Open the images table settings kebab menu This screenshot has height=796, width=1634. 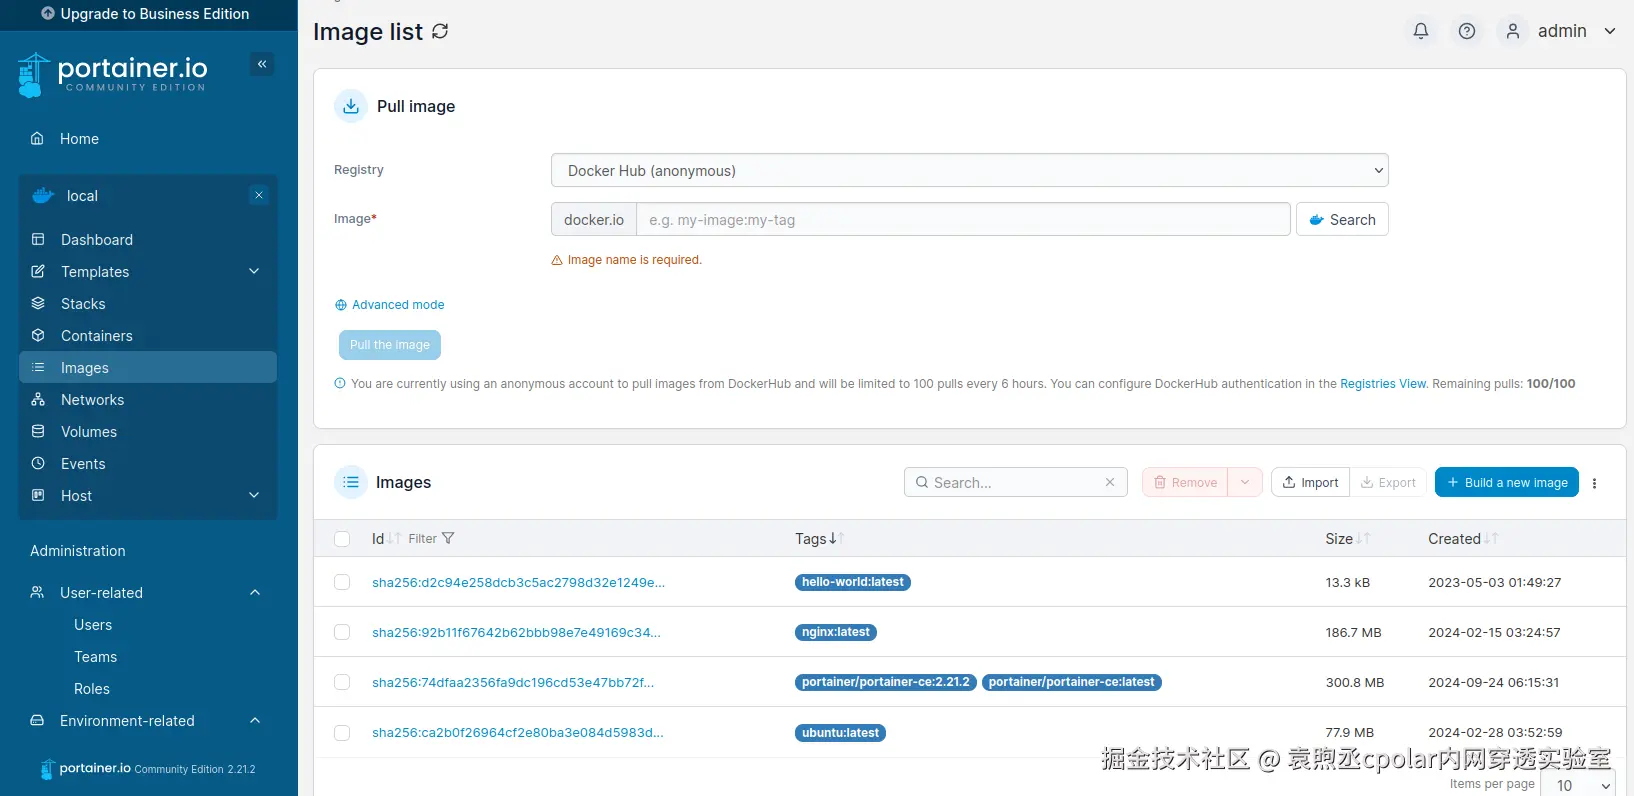1594,483
